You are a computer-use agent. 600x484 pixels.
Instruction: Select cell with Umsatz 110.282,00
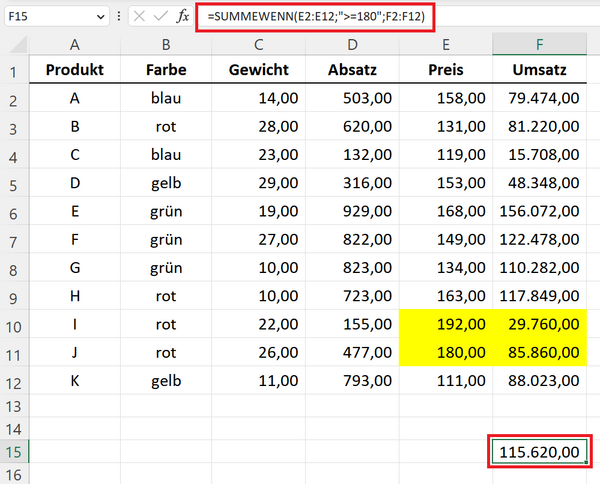[540, 267]
